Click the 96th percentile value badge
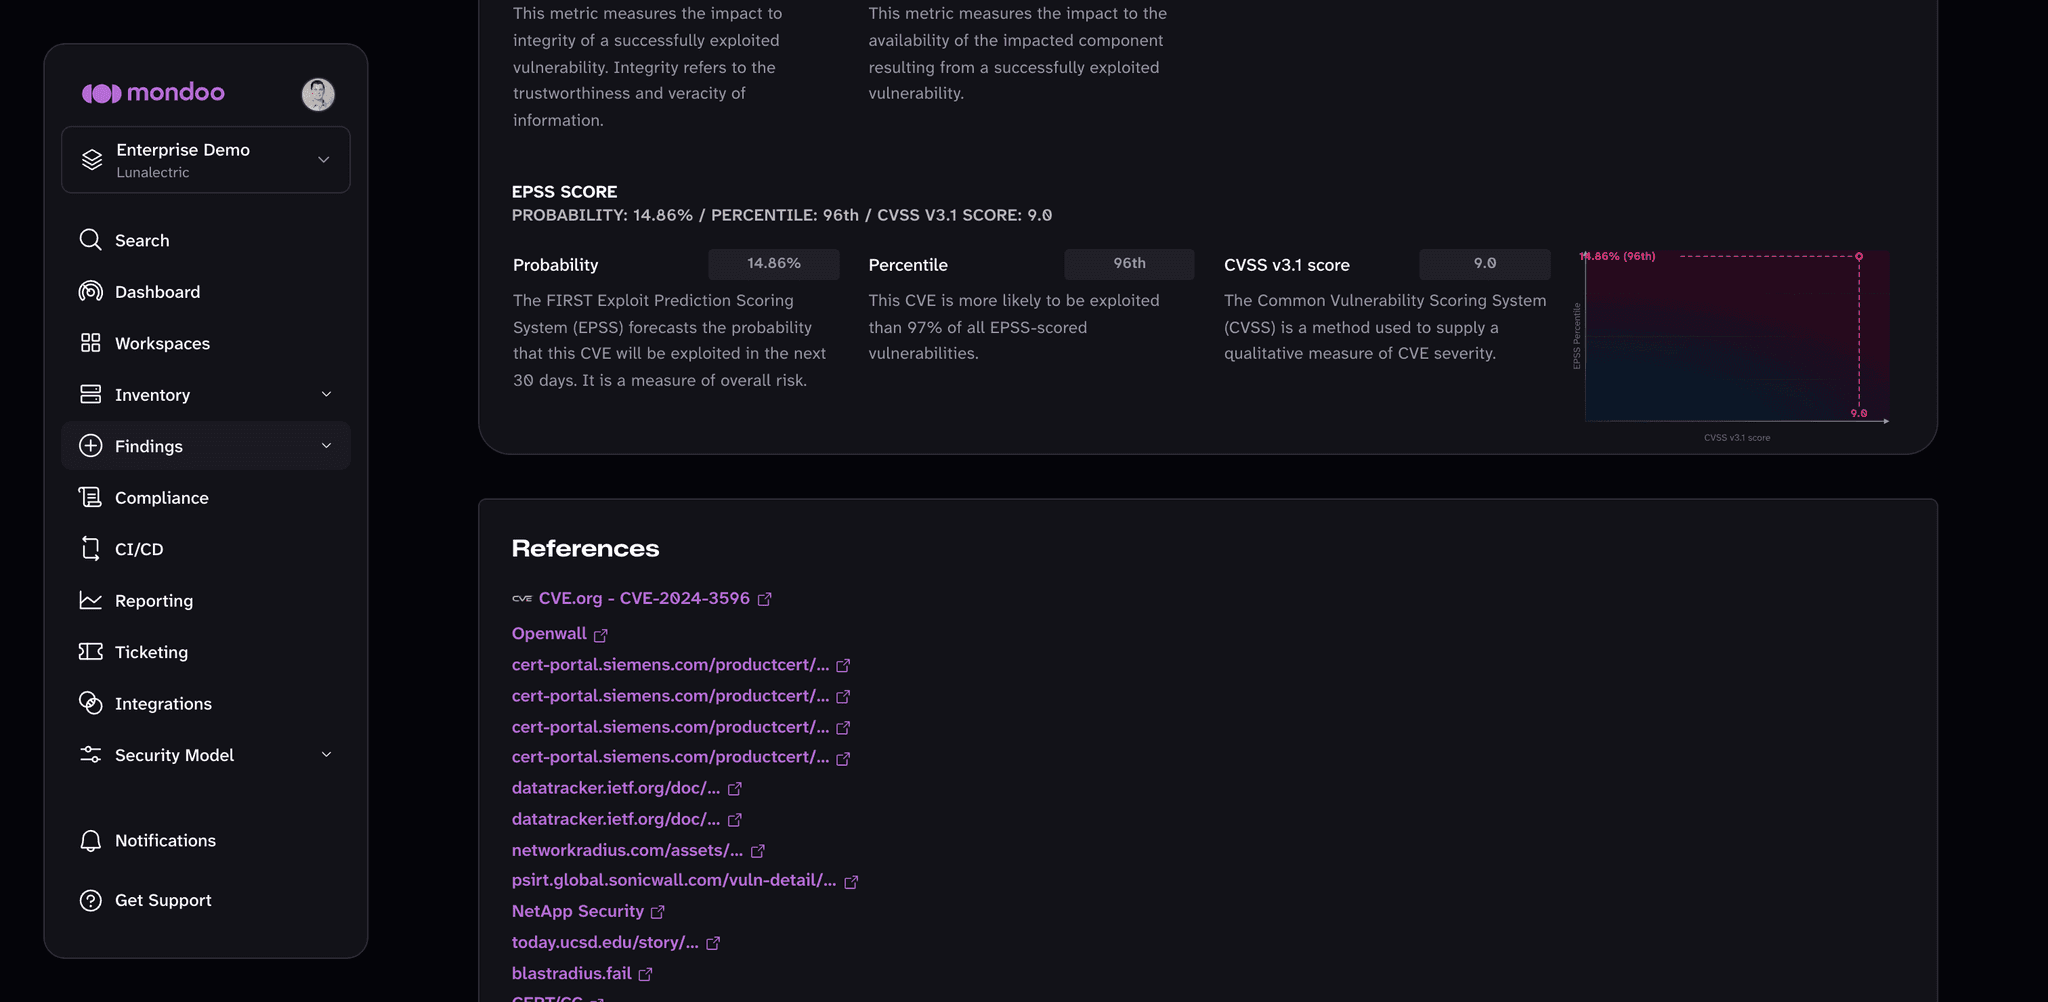Viewport: 2048px width, 1002px height. [x=1129, y=263]
